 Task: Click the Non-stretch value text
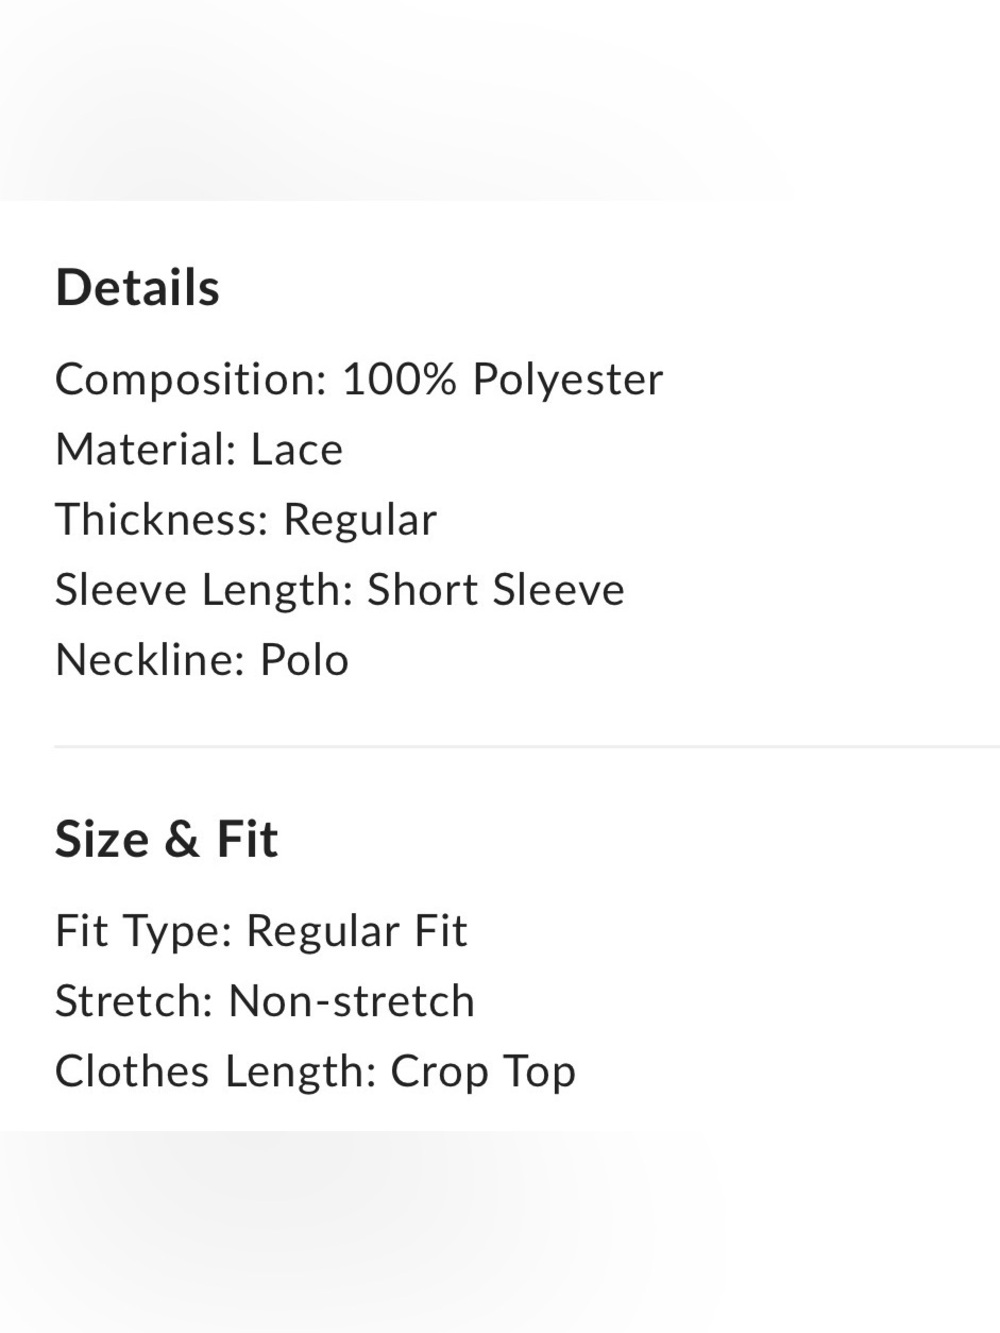click(x=352, y=1001)
